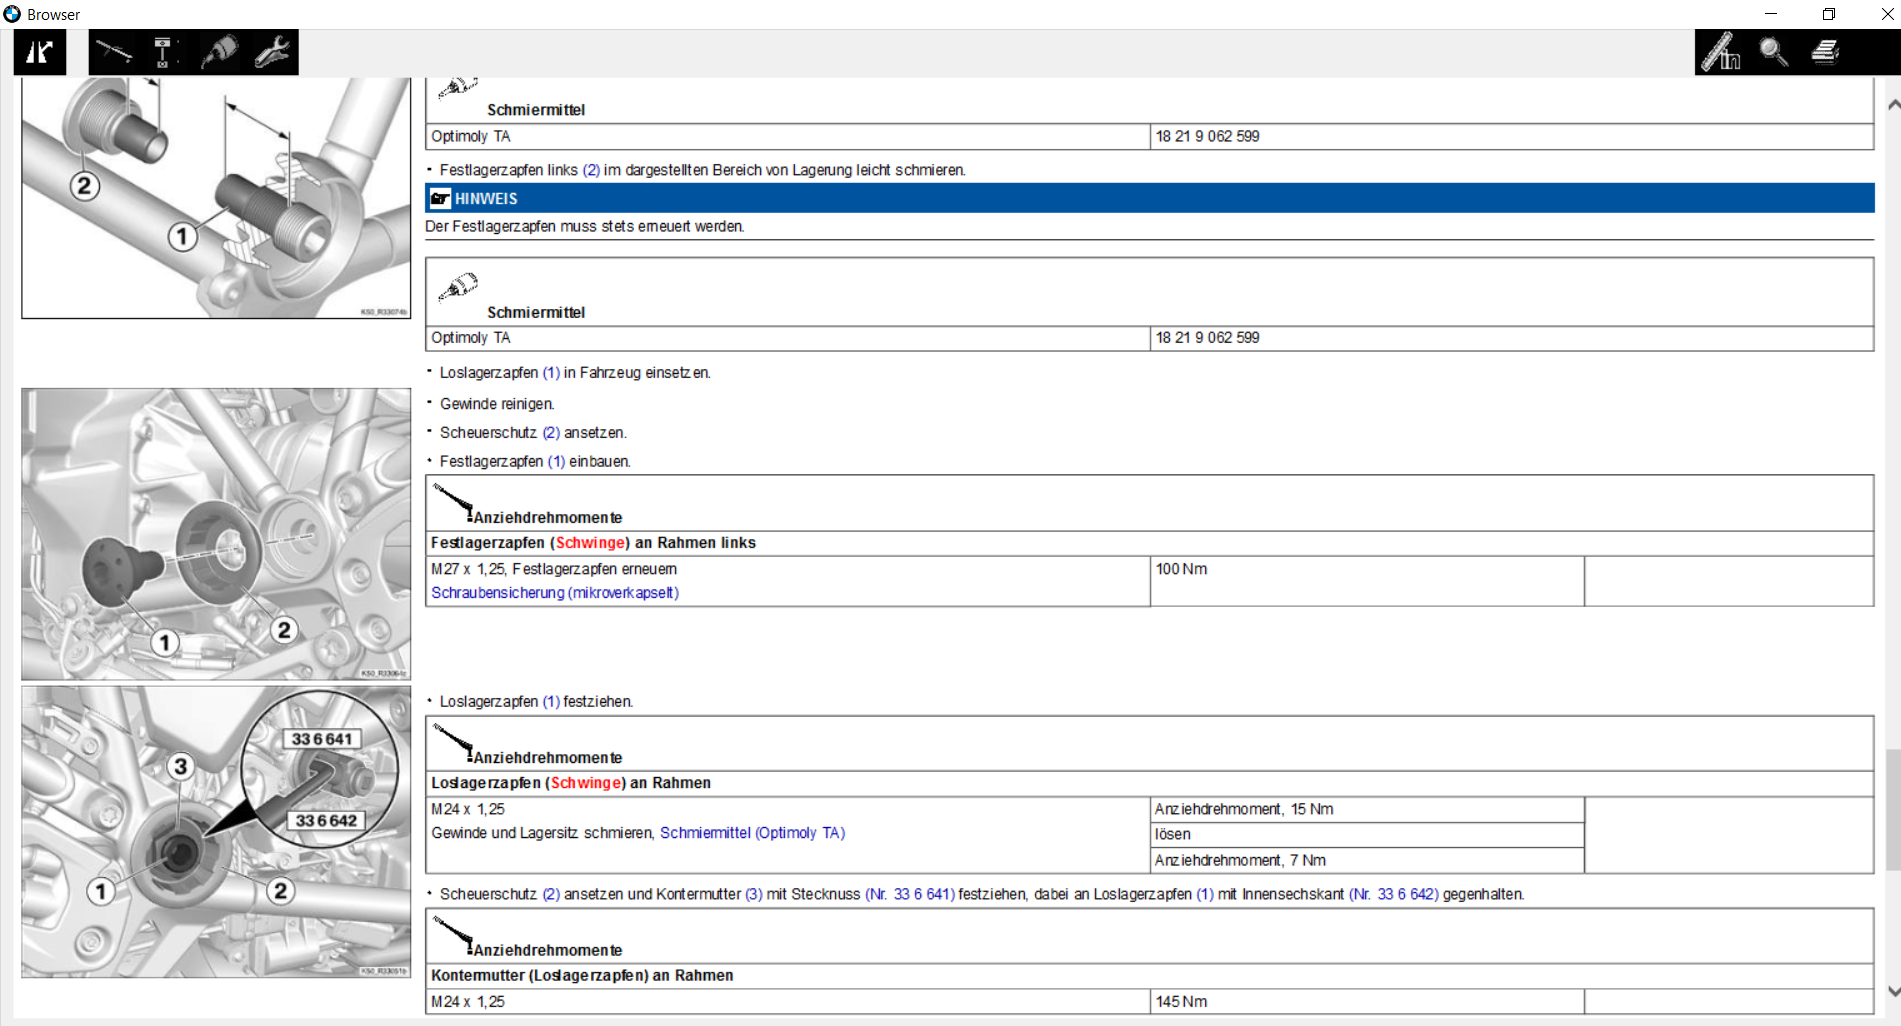Click the road navigation icon in toolbar
Image resolution: width=1901 pixels, height=1026 pixels.
pos(39,52)
